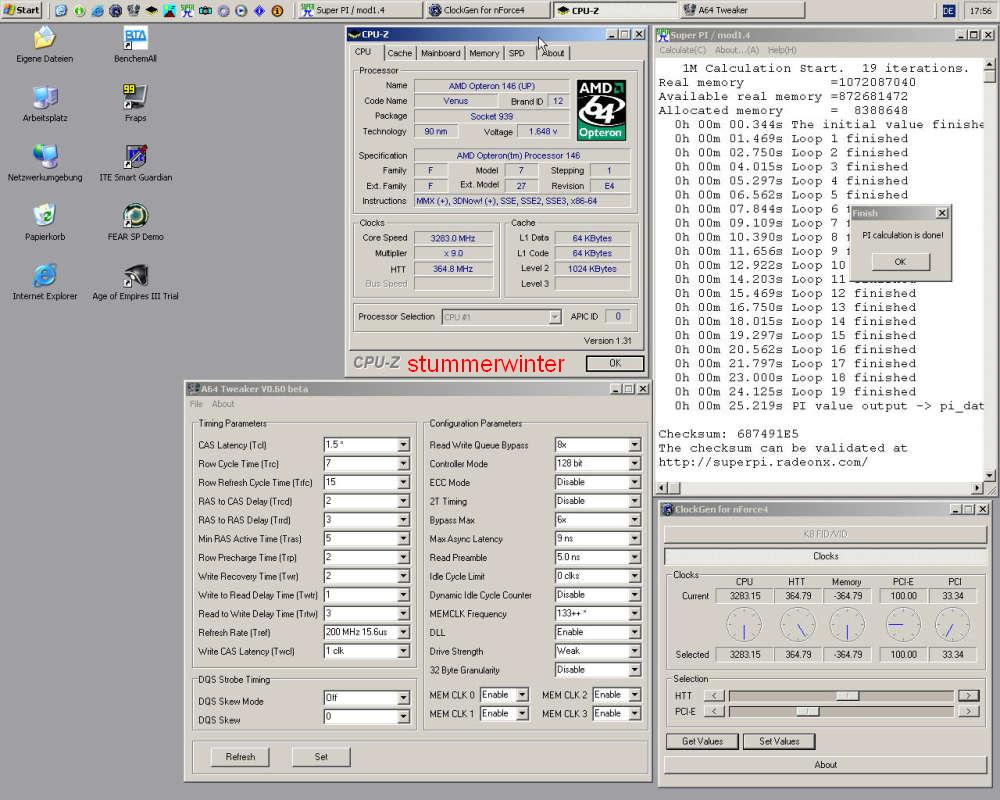Click Set Values in ClockGen
This screenshot has width=1000, height=800.
[779, 741]
